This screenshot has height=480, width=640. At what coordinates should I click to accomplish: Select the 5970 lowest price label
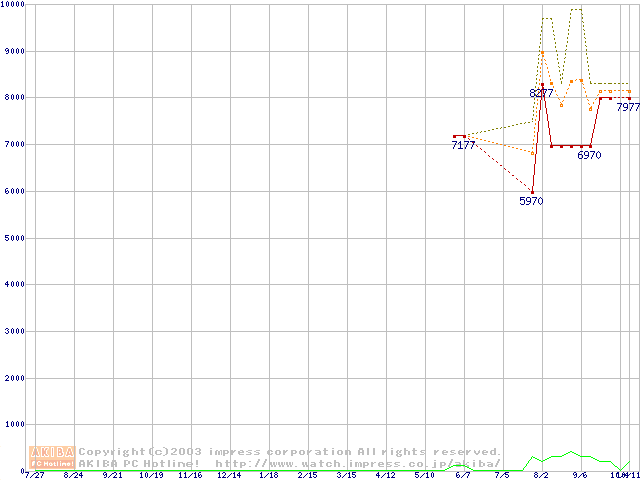[531, 201]
